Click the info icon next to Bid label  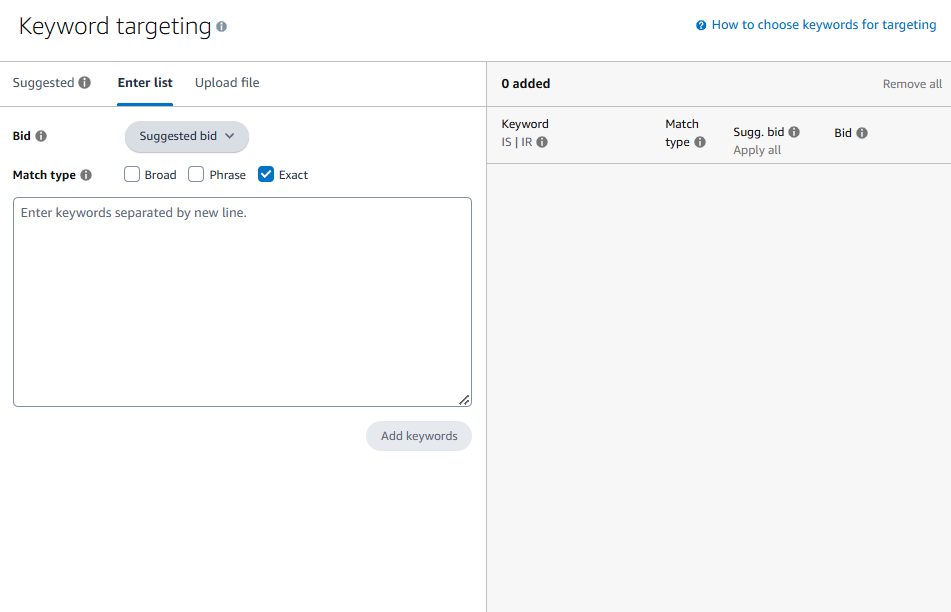point(41,136)
